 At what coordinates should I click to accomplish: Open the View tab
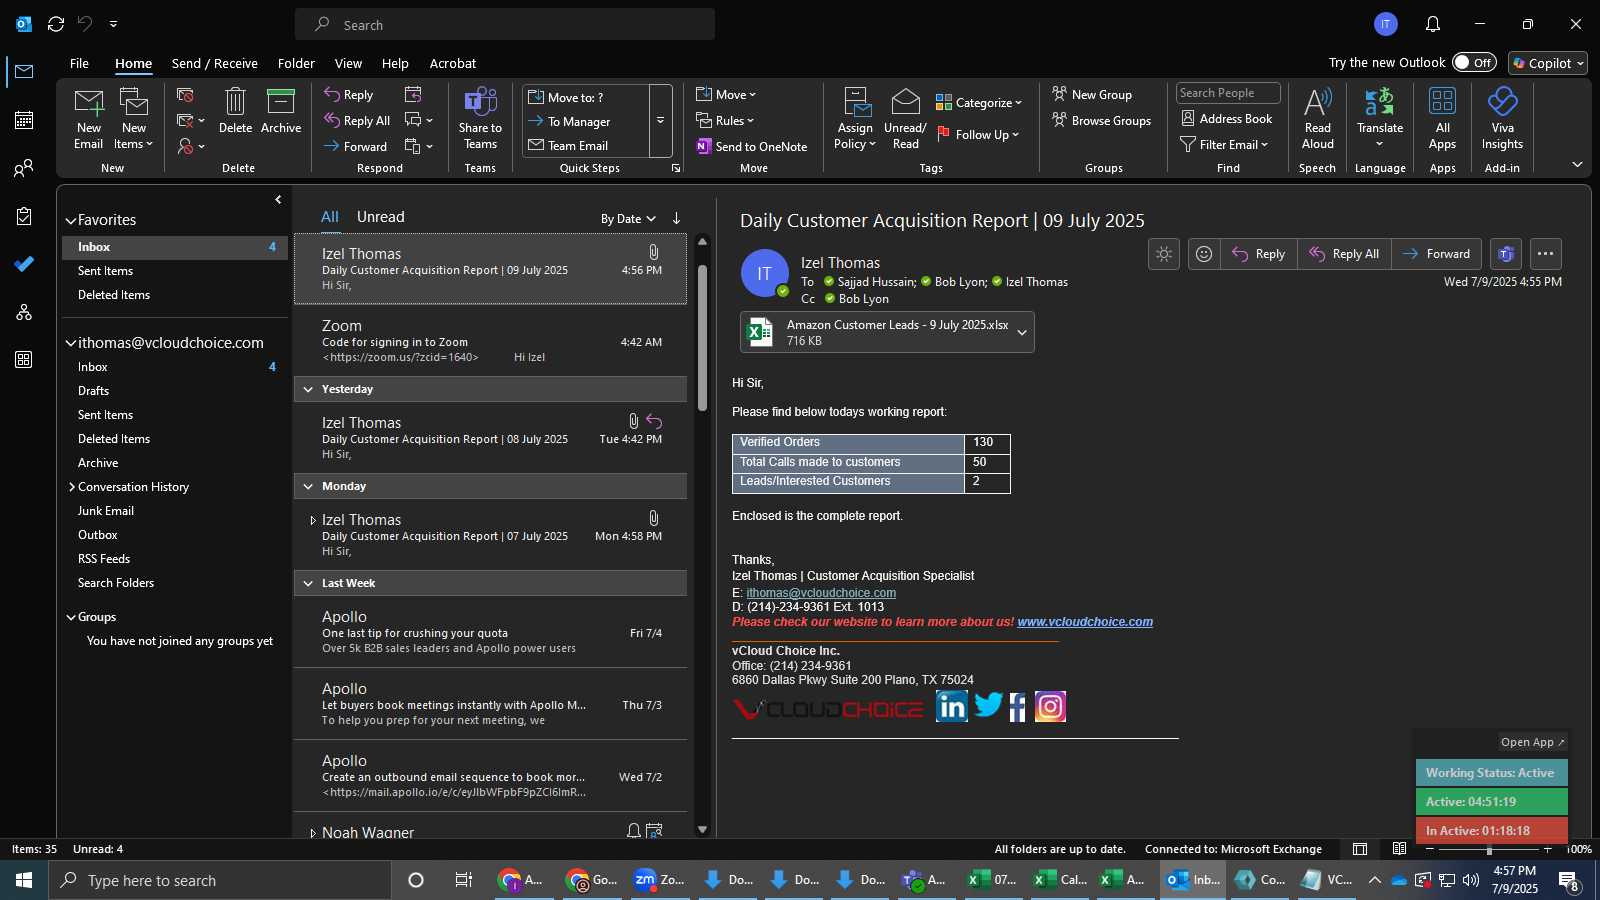tap(348, 63)
